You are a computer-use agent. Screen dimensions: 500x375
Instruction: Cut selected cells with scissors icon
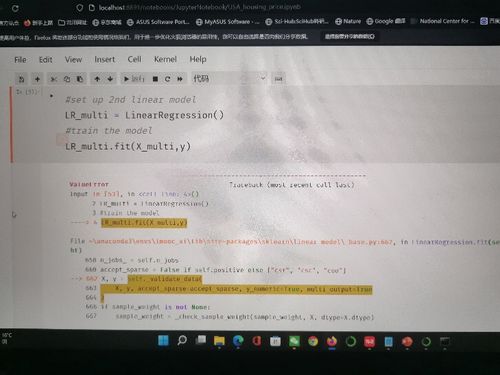pyautogui.click(x=53, y=79)
